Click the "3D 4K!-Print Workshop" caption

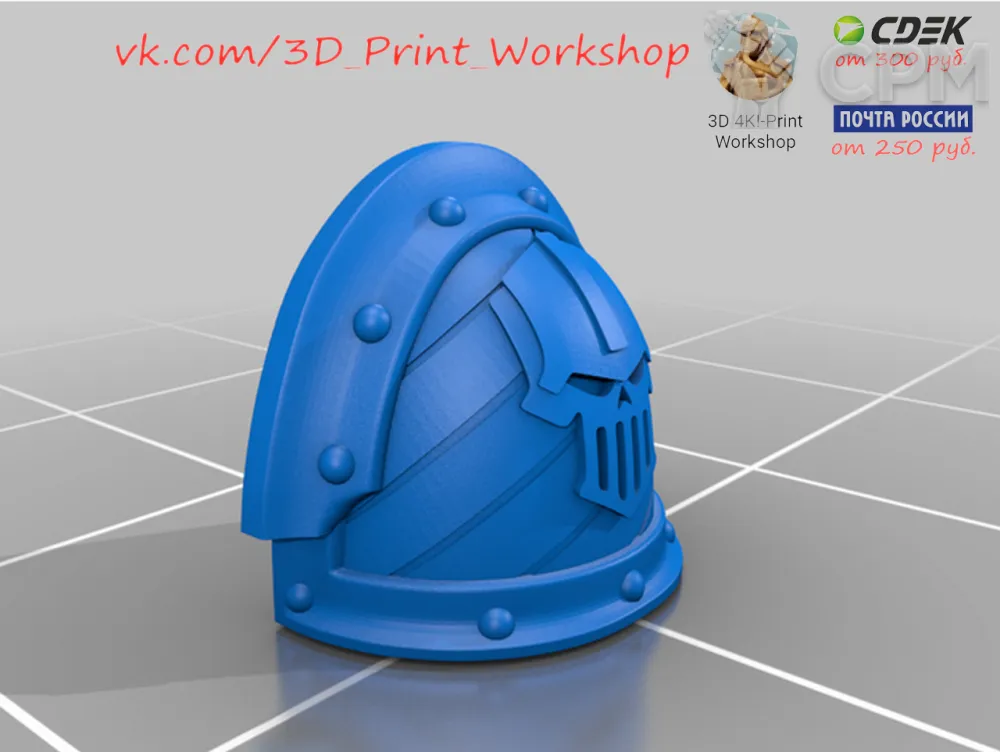pyautogui.click(x=755, y=131)
